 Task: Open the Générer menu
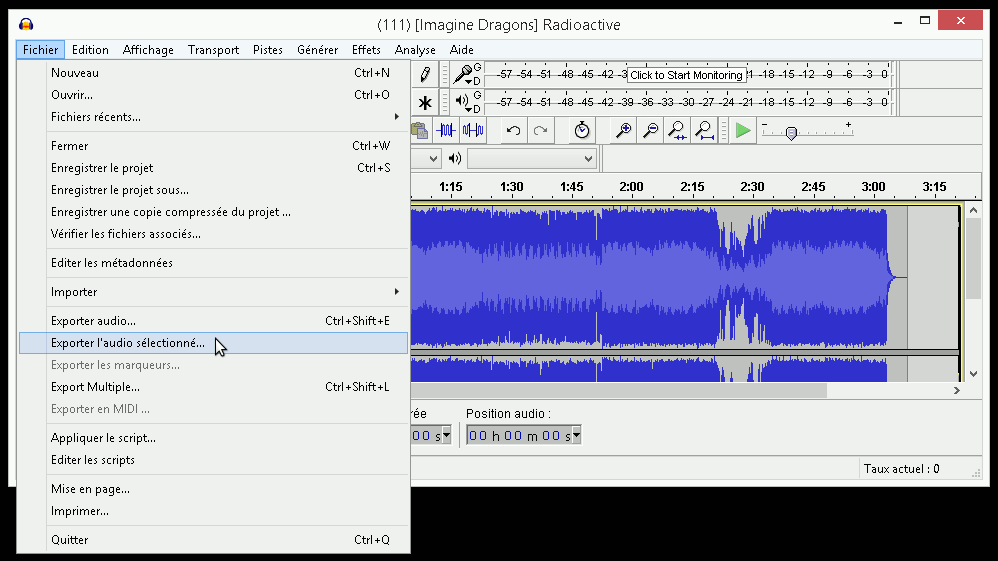(x=317, y=50)
